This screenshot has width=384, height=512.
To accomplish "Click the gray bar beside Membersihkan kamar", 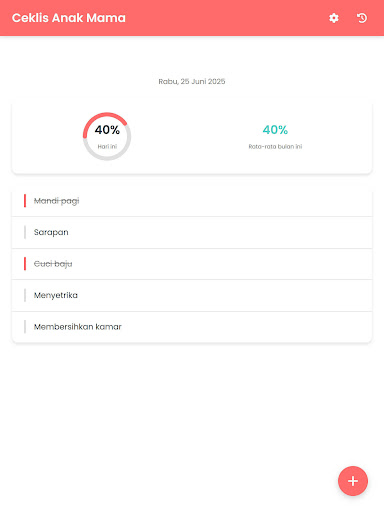I will tap(25, 327).
